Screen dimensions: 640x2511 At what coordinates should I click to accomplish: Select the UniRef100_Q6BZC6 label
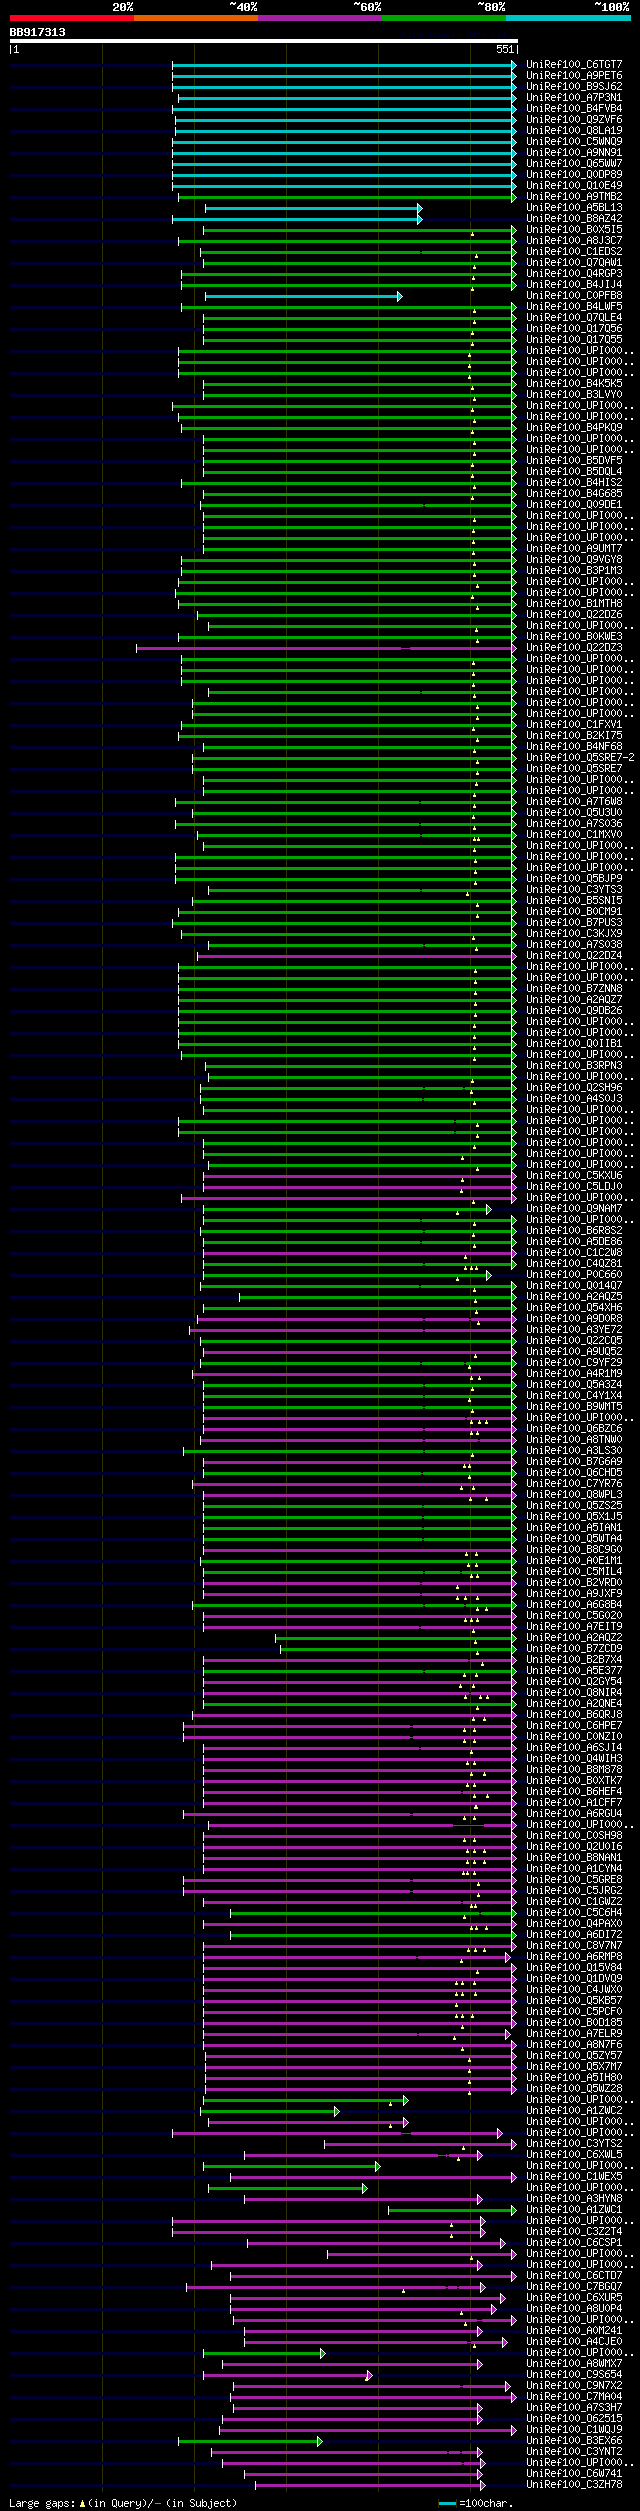[x=574, y=1429]
